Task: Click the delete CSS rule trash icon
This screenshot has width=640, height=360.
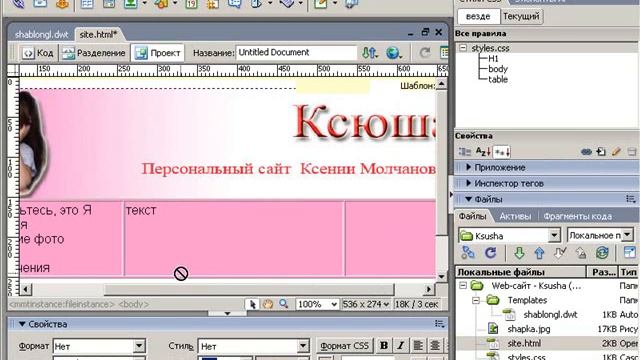Action: [x=631, y=152]
